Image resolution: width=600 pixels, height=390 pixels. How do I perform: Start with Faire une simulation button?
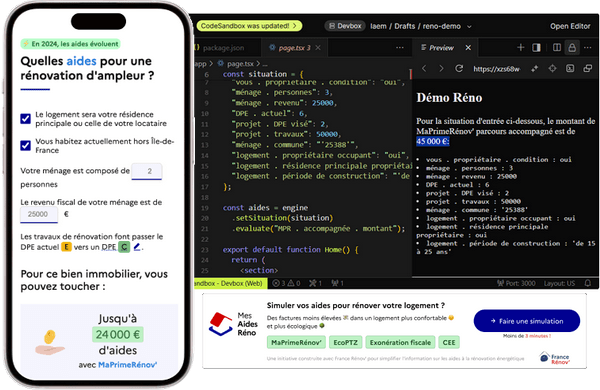527,321
